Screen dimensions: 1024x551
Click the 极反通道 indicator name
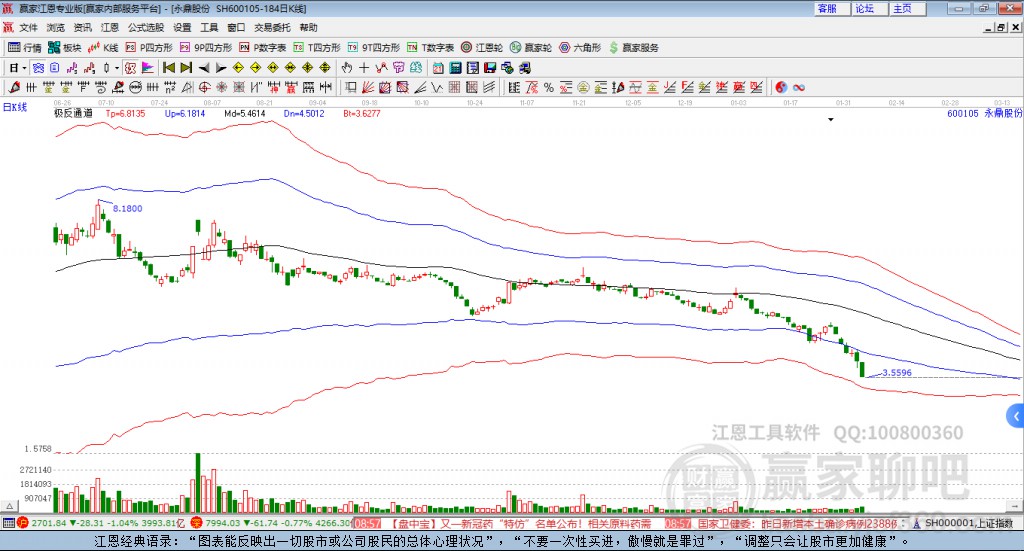73,113
